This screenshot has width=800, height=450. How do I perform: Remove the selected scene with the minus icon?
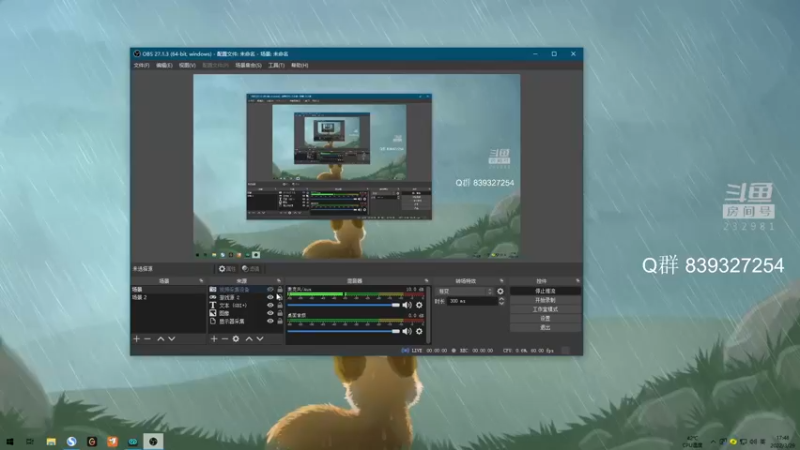[x=147, y=339]
